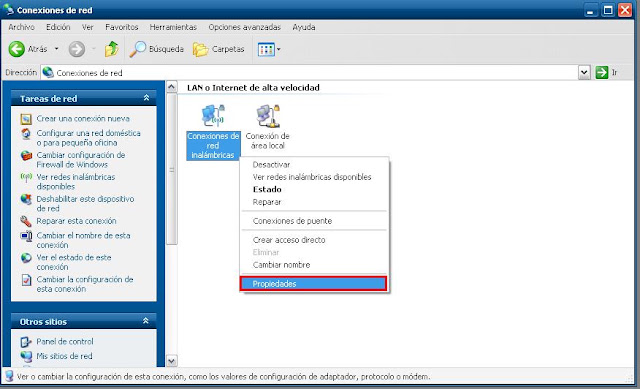
Task: Open the Edición menu
Action: (x=58, y=27)
